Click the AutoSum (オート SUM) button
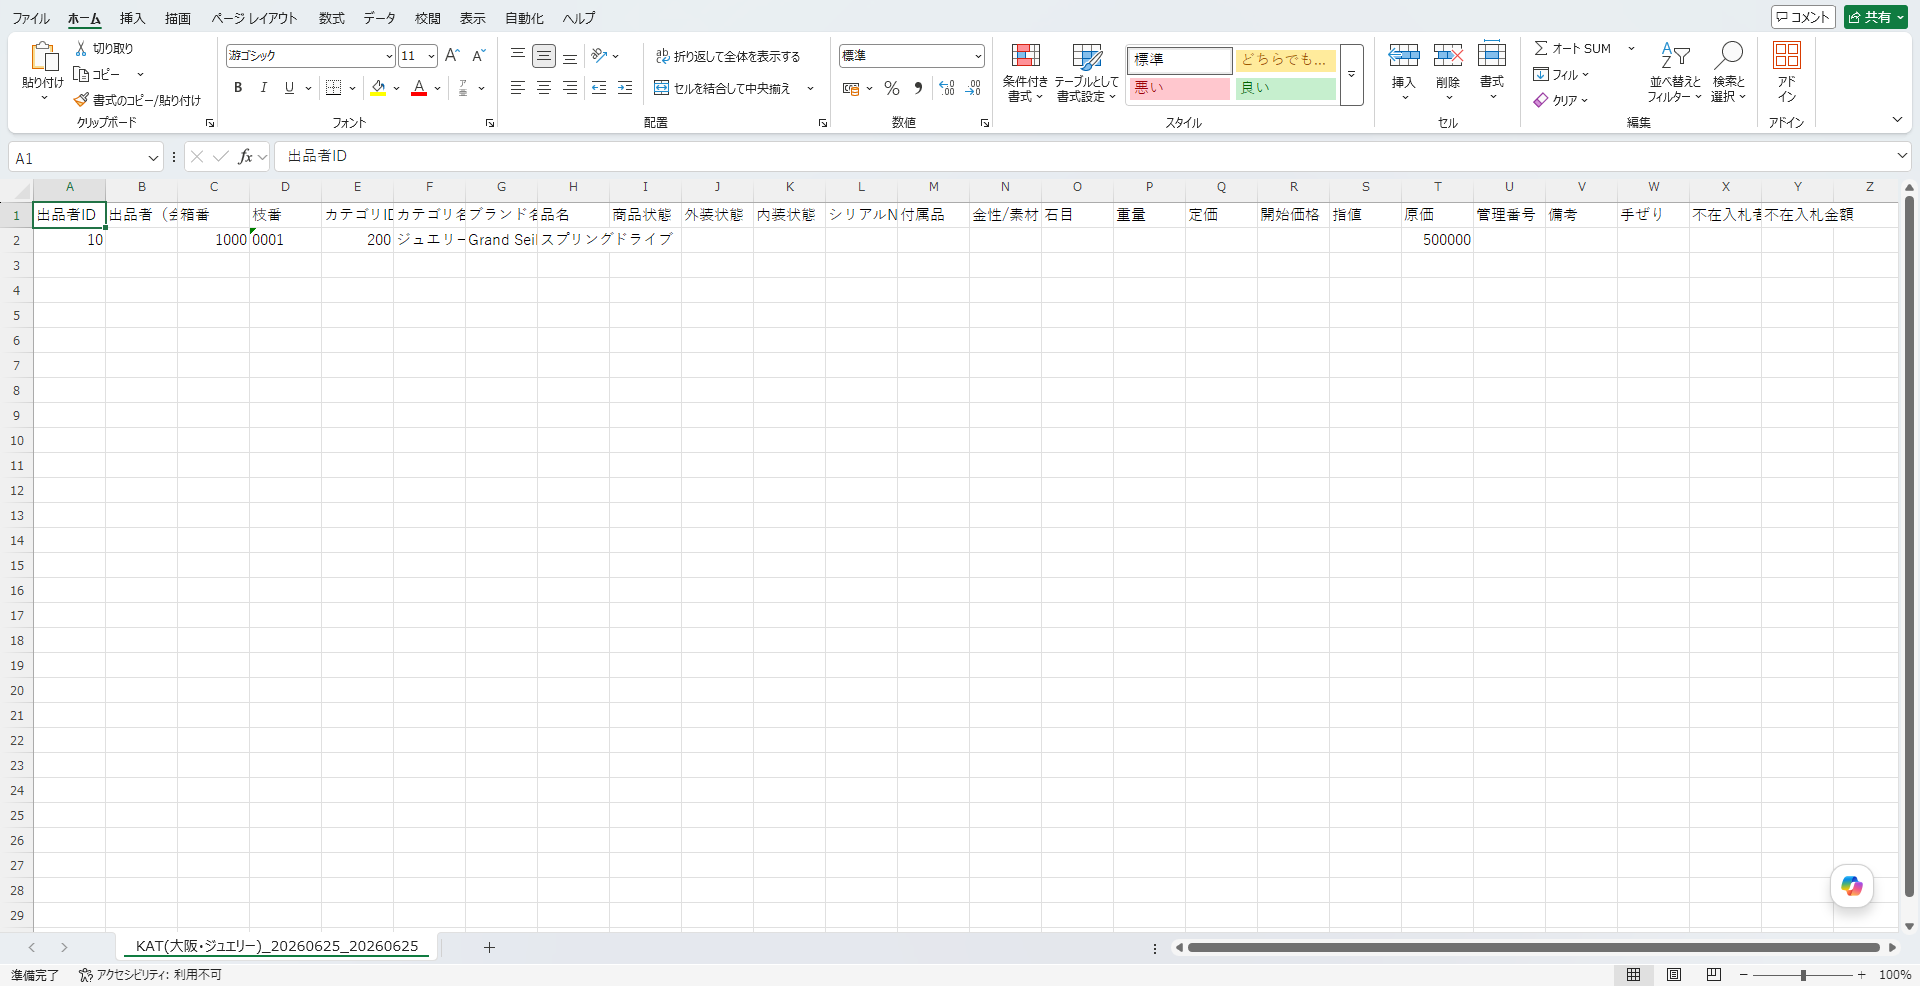The height and width of the screenshot is (986, 1920). coord(1573,48)
